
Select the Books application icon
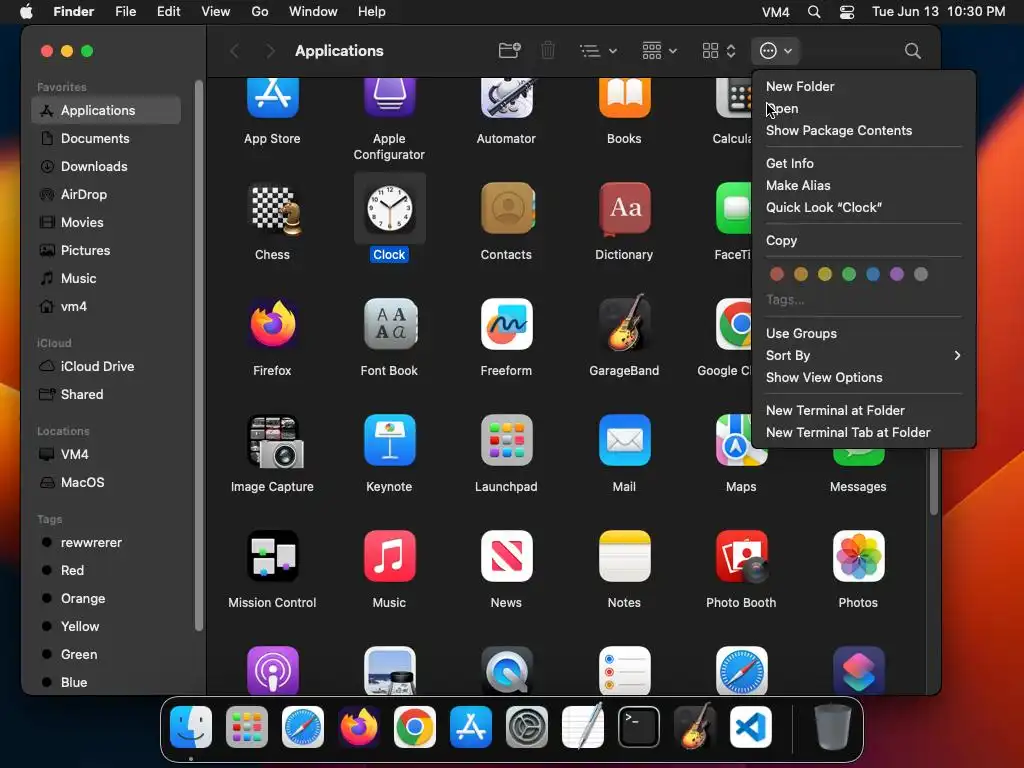(x=624, y=98)
